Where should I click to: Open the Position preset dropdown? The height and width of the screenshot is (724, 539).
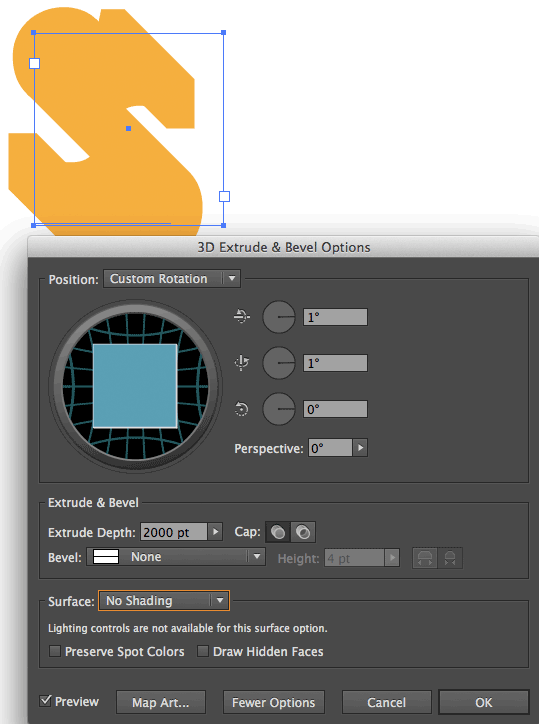coord(172,279)
